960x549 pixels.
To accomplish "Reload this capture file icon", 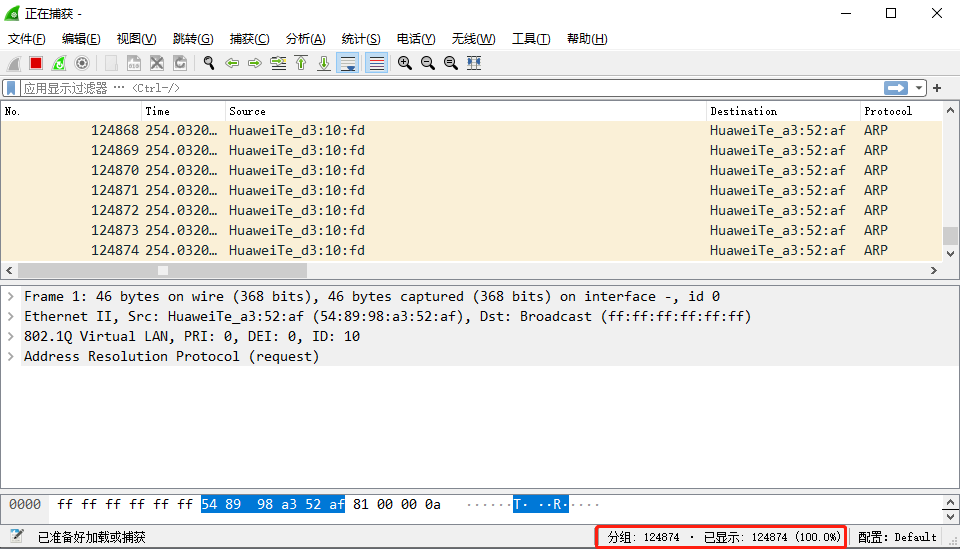I will coord(180,63).
